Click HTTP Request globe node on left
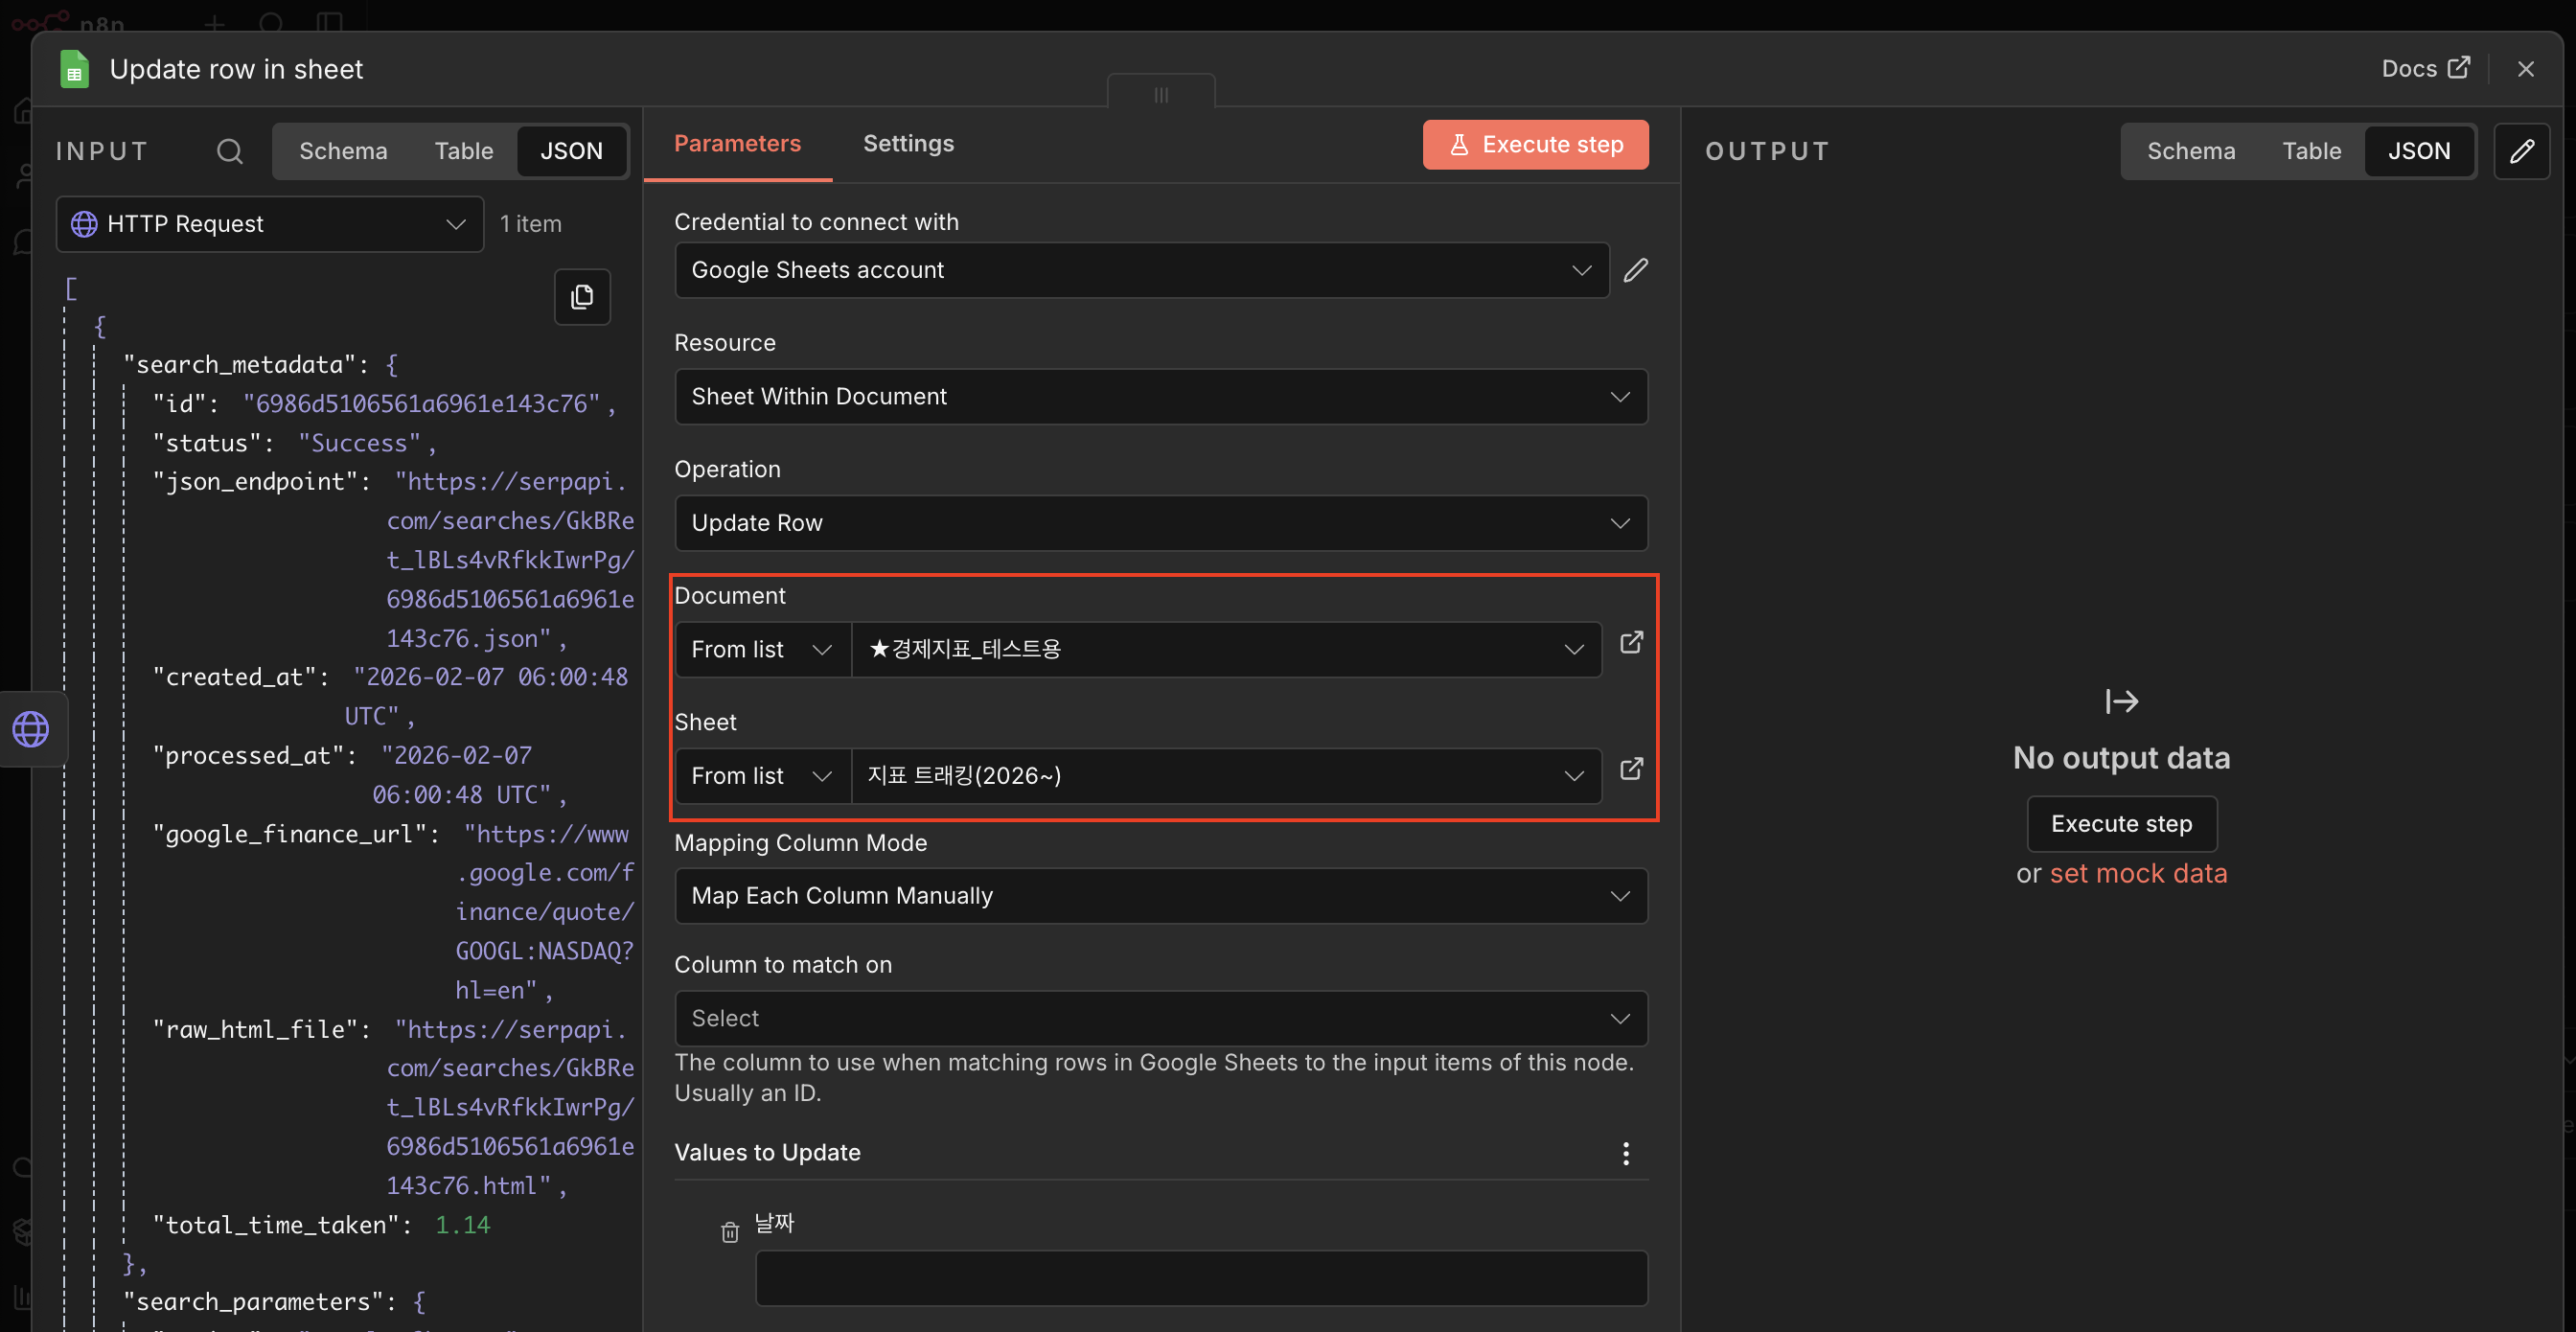The width and height of the screenshot is (2576, 1332). tap(31, 729)
